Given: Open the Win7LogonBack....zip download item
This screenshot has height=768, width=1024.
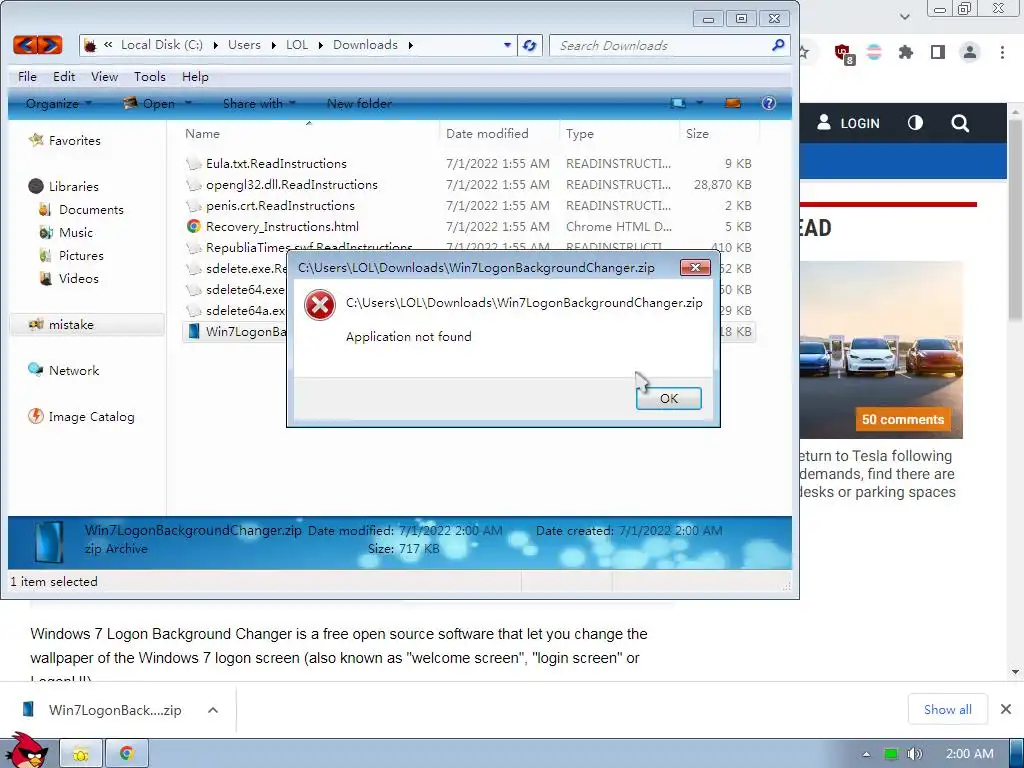Looking at the screenshot, I should 104,710.
